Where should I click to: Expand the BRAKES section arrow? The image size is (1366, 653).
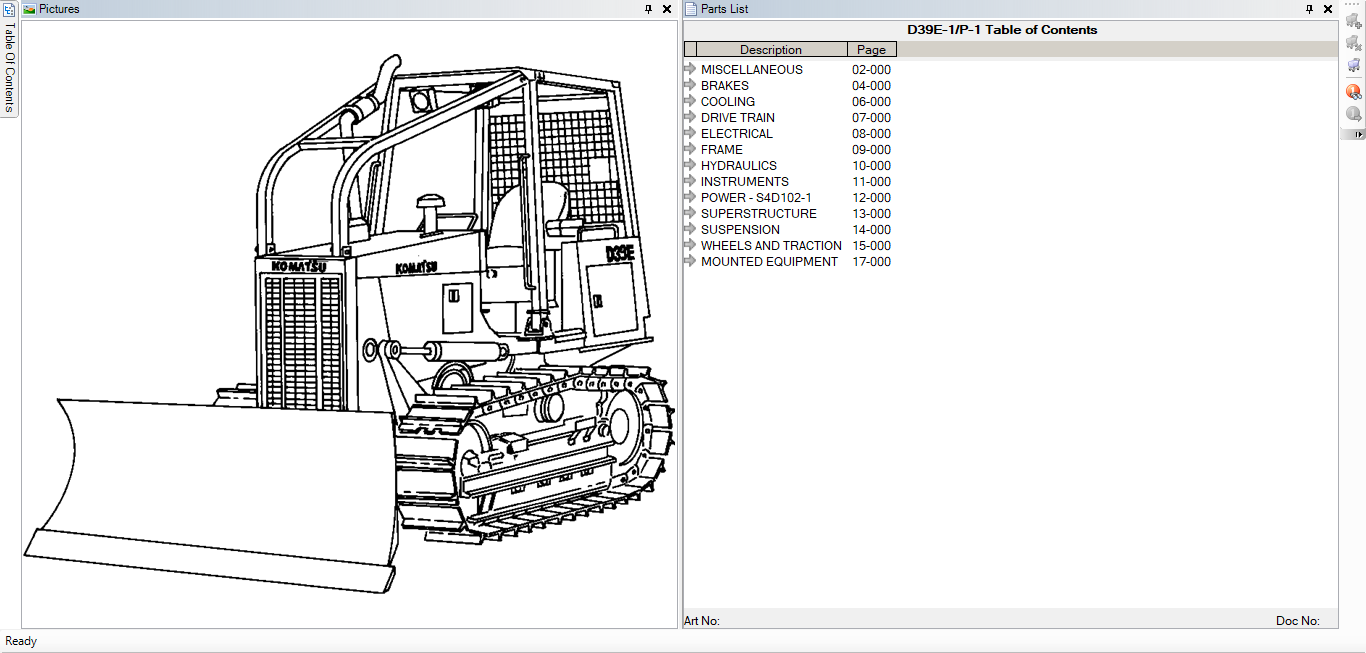point(690,85)
